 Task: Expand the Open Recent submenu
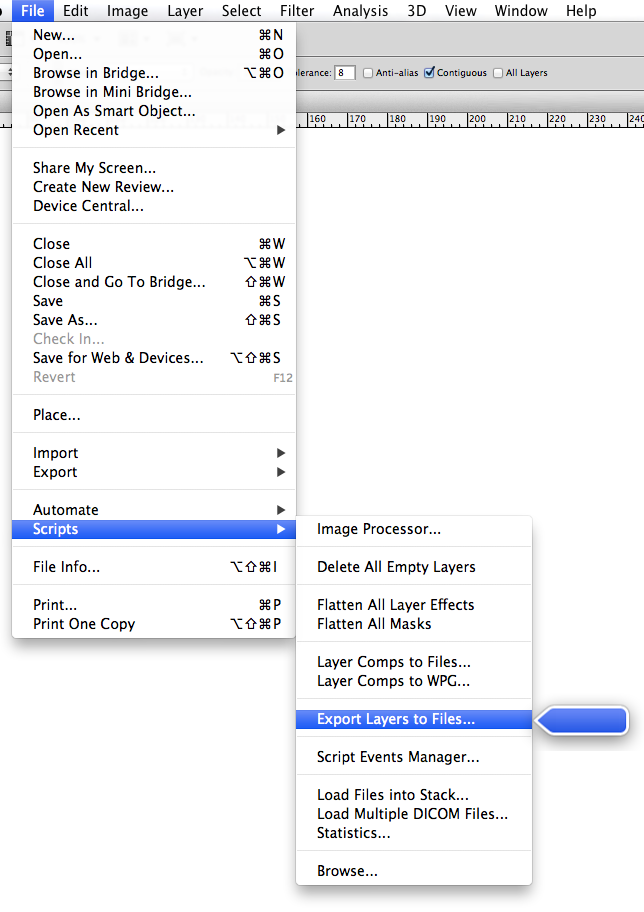[x=154, y=130]
